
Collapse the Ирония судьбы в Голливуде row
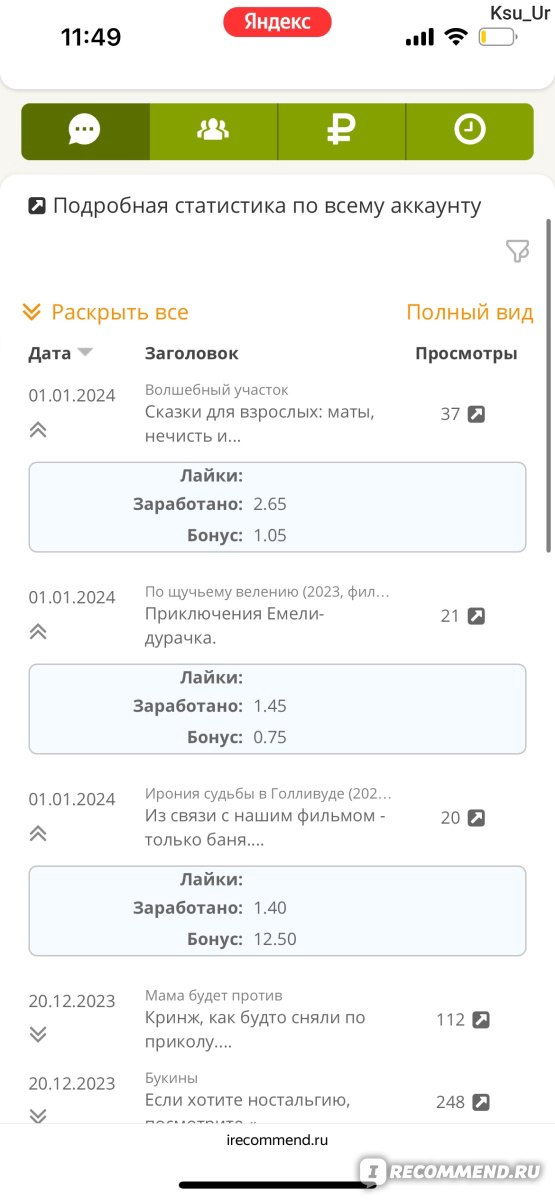pyautogui.click(x=38, y=834)
